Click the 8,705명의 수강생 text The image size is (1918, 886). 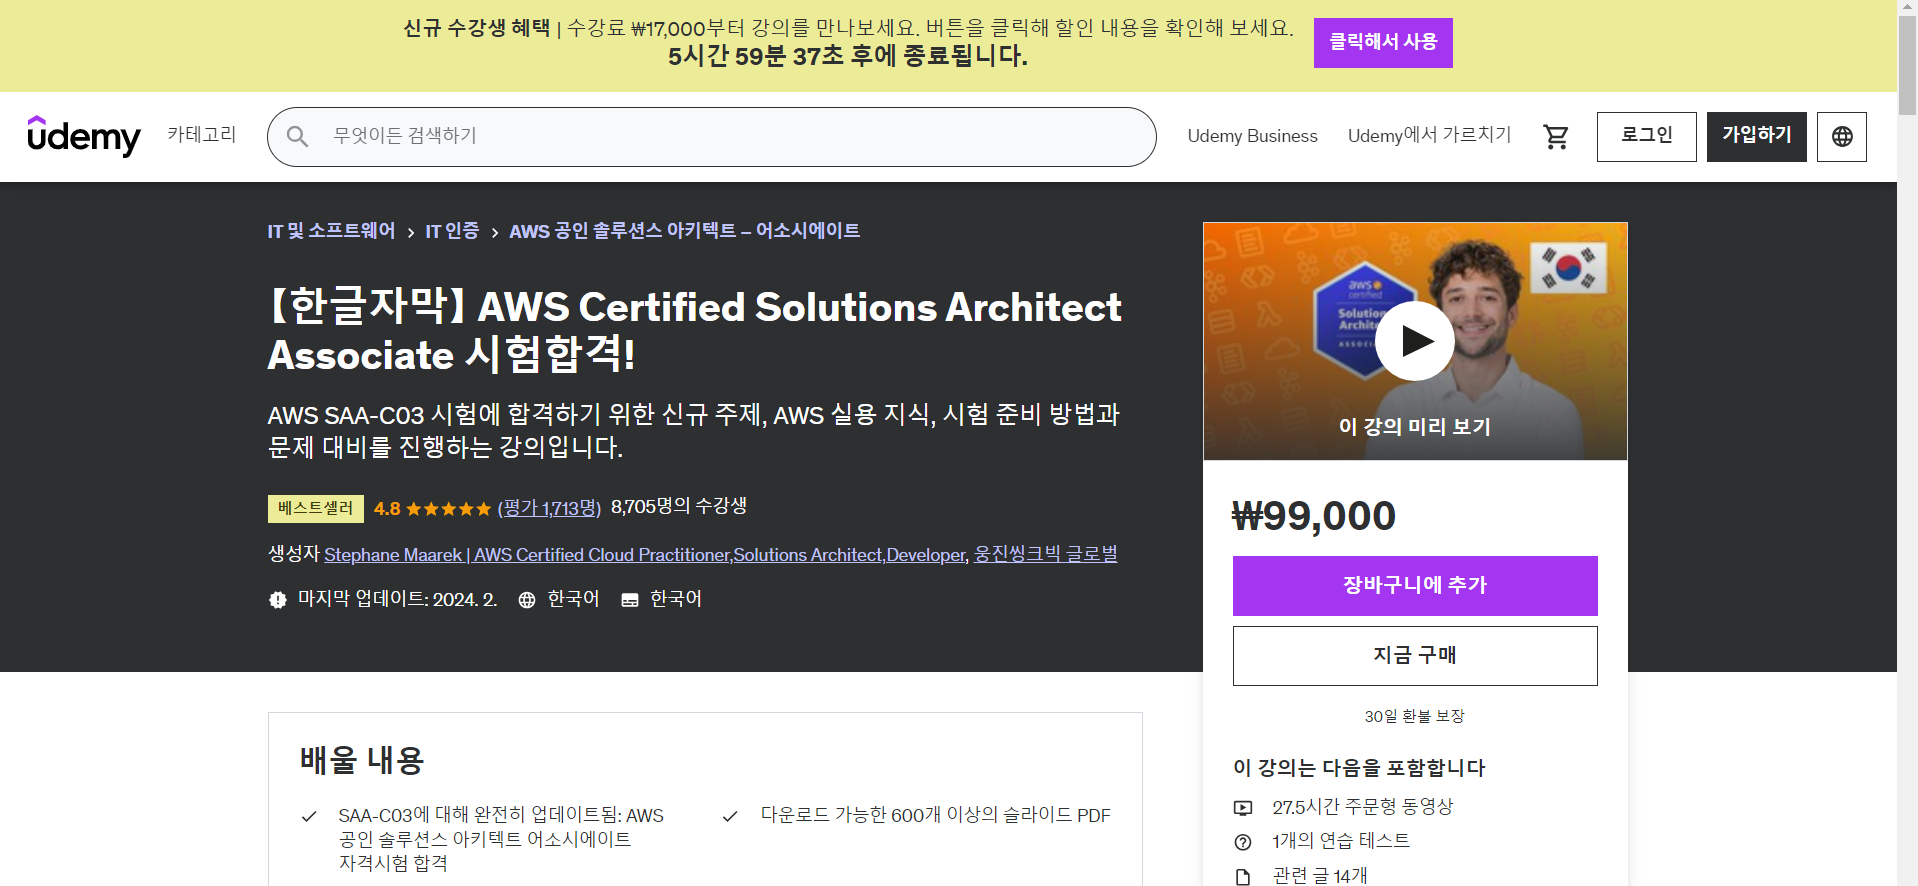click(x=679, y=507)
